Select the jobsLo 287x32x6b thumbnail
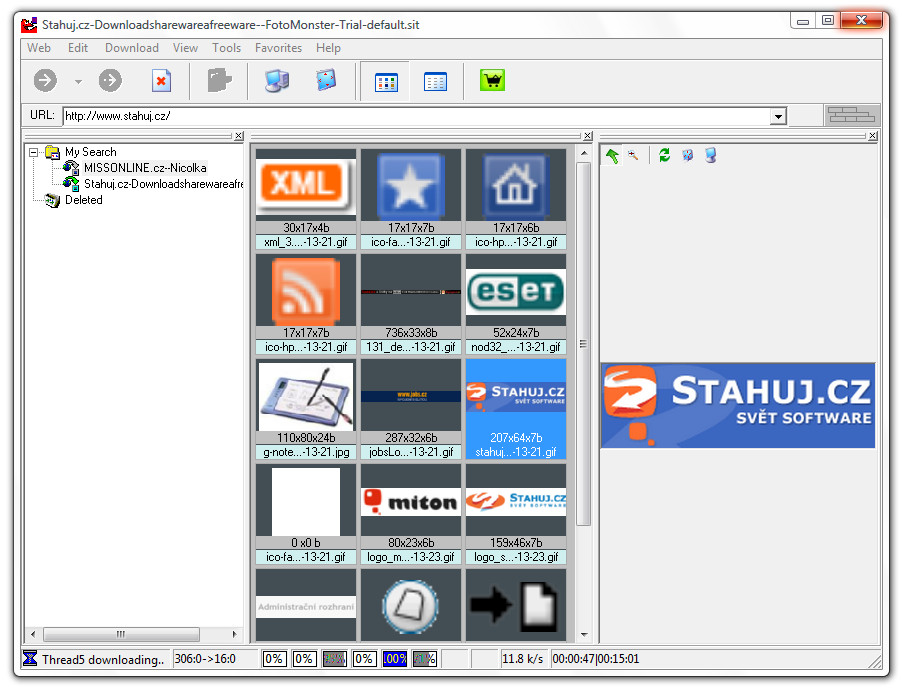This screenshot has width=902, height=689. pos(411,395)
